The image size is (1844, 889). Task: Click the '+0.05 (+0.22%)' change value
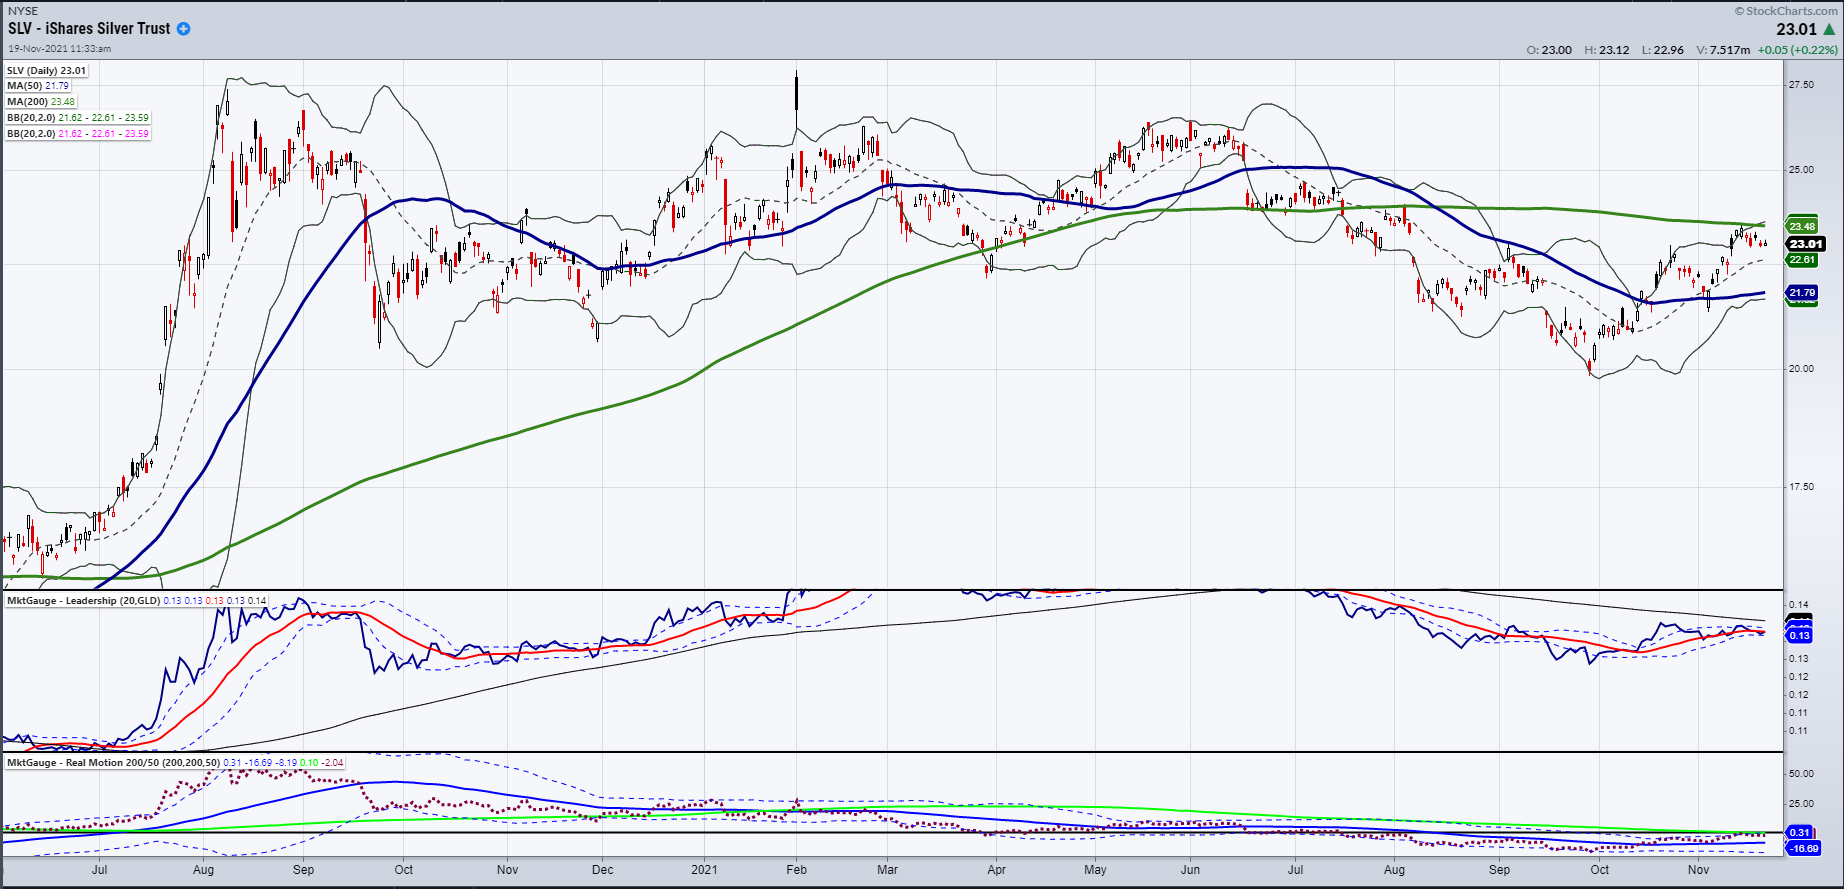coord(1797,50)
